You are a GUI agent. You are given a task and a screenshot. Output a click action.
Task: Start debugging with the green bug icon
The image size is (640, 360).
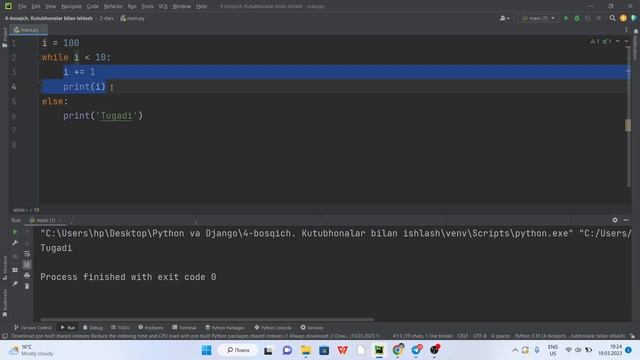tap(577, 18)
